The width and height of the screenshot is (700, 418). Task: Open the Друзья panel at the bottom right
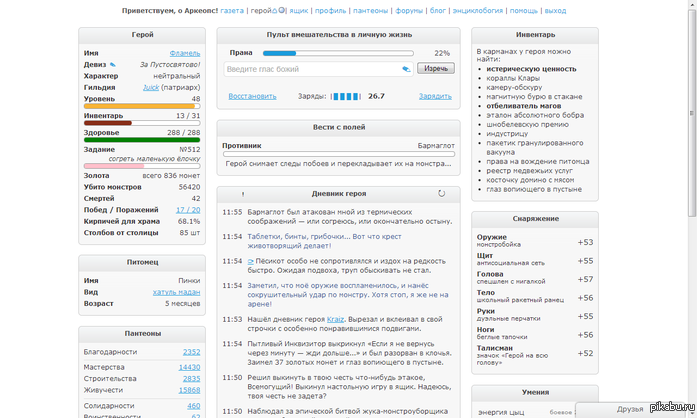pos(630,409)
